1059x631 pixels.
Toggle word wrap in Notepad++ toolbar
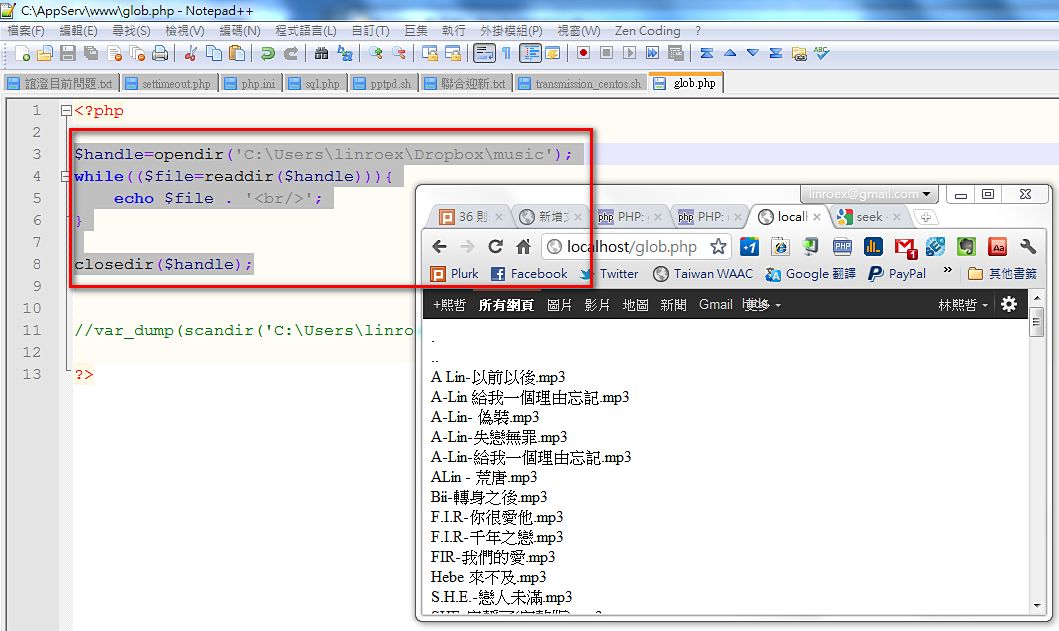point(484,53)
